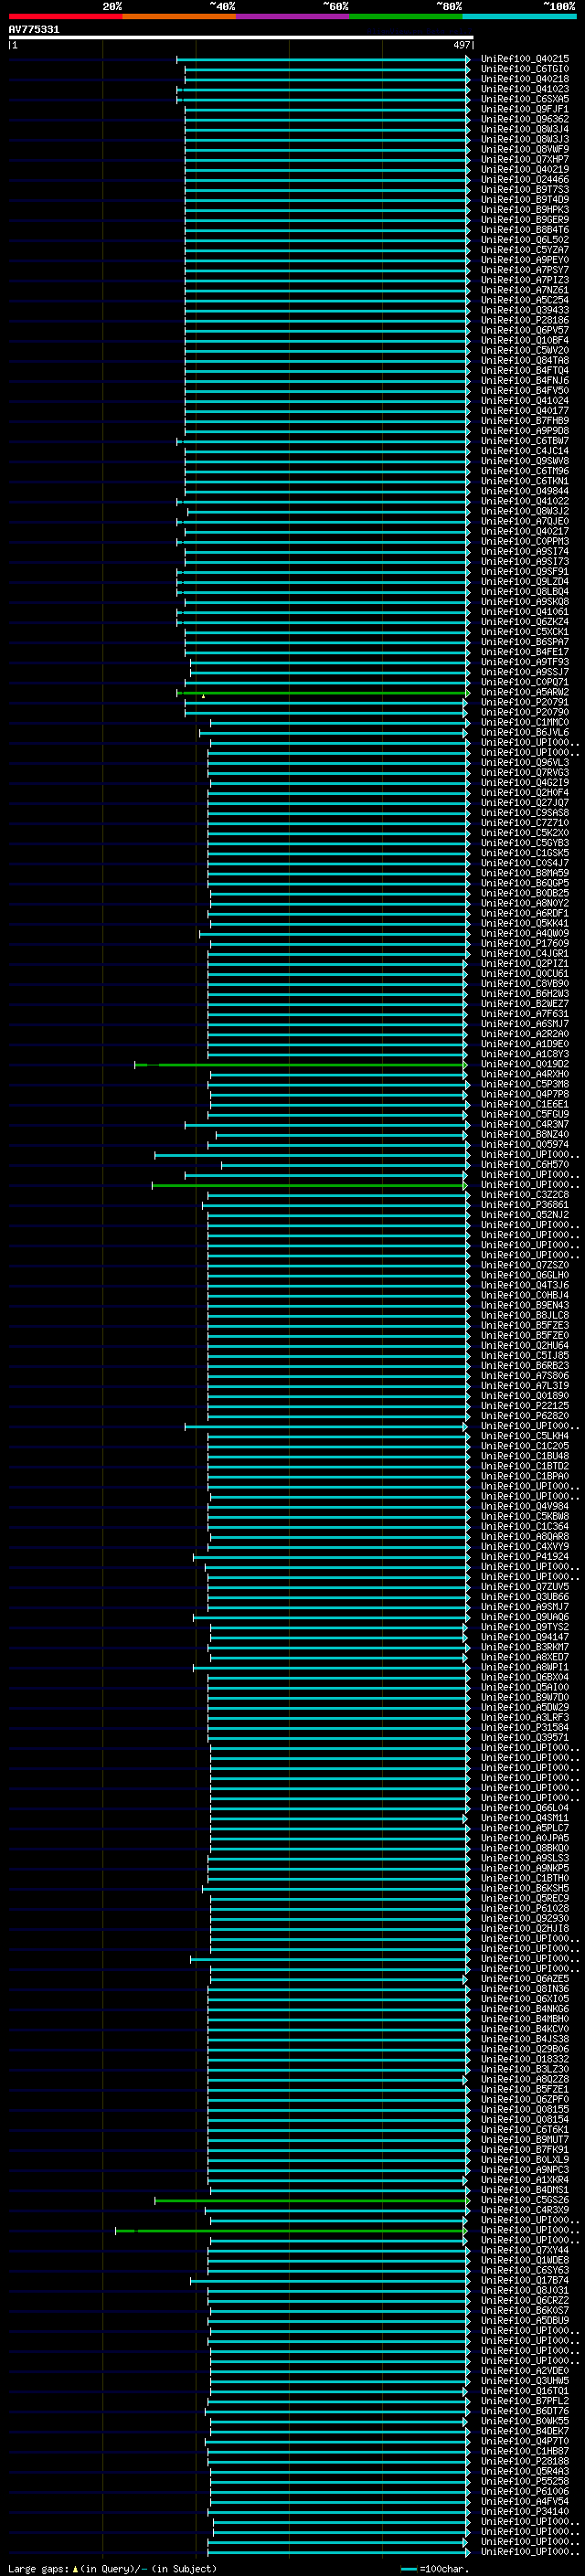
Task: Select UniRef100_Q84TA8 entry
Action: 525,360
